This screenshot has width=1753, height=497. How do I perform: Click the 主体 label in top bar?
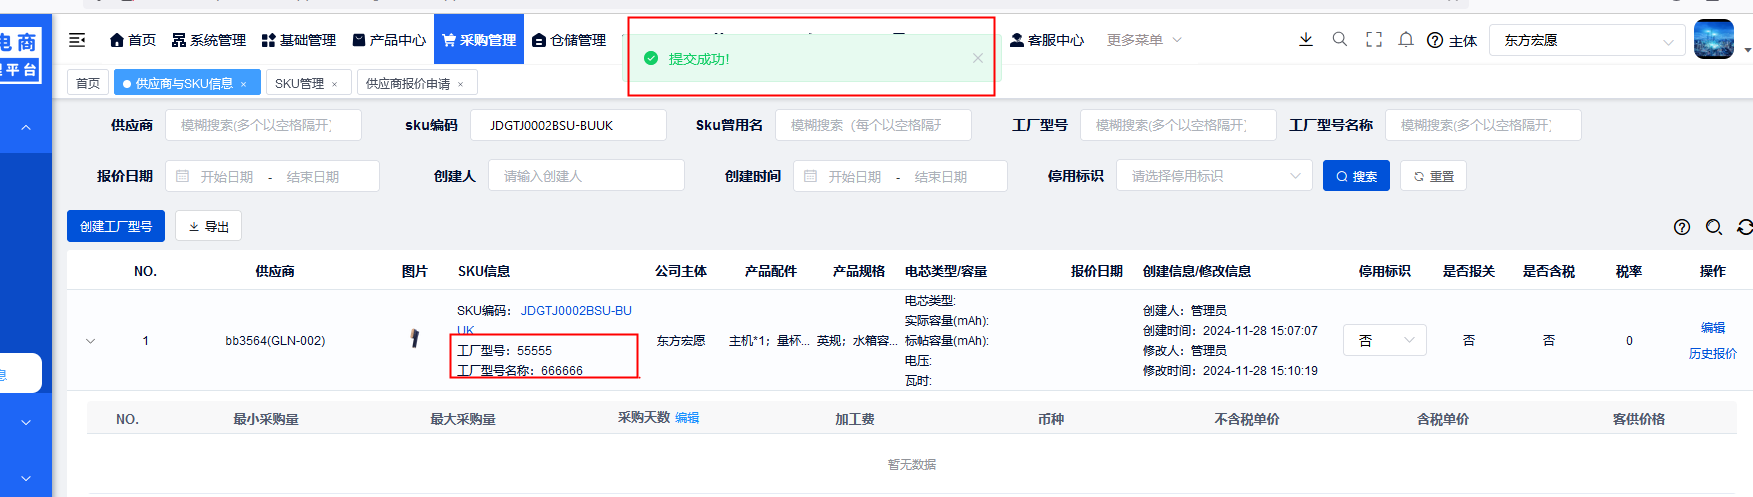1463,40
